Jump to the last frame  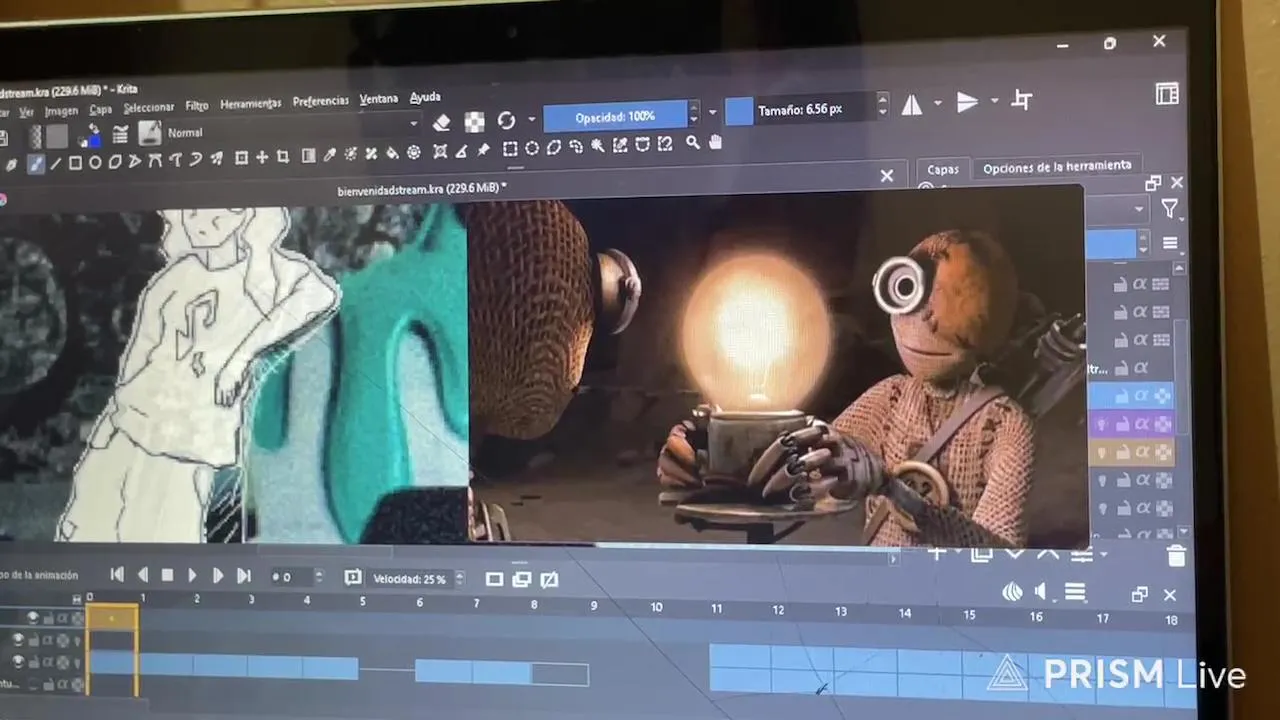point(243,575)
